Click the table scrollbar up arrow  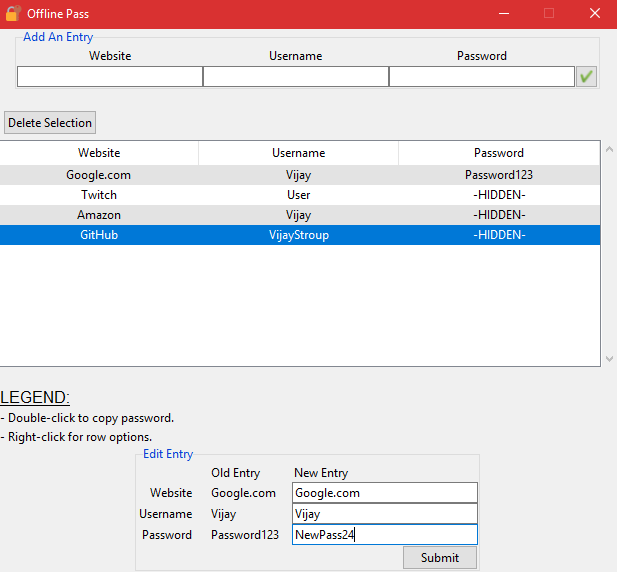click(609, 149)
